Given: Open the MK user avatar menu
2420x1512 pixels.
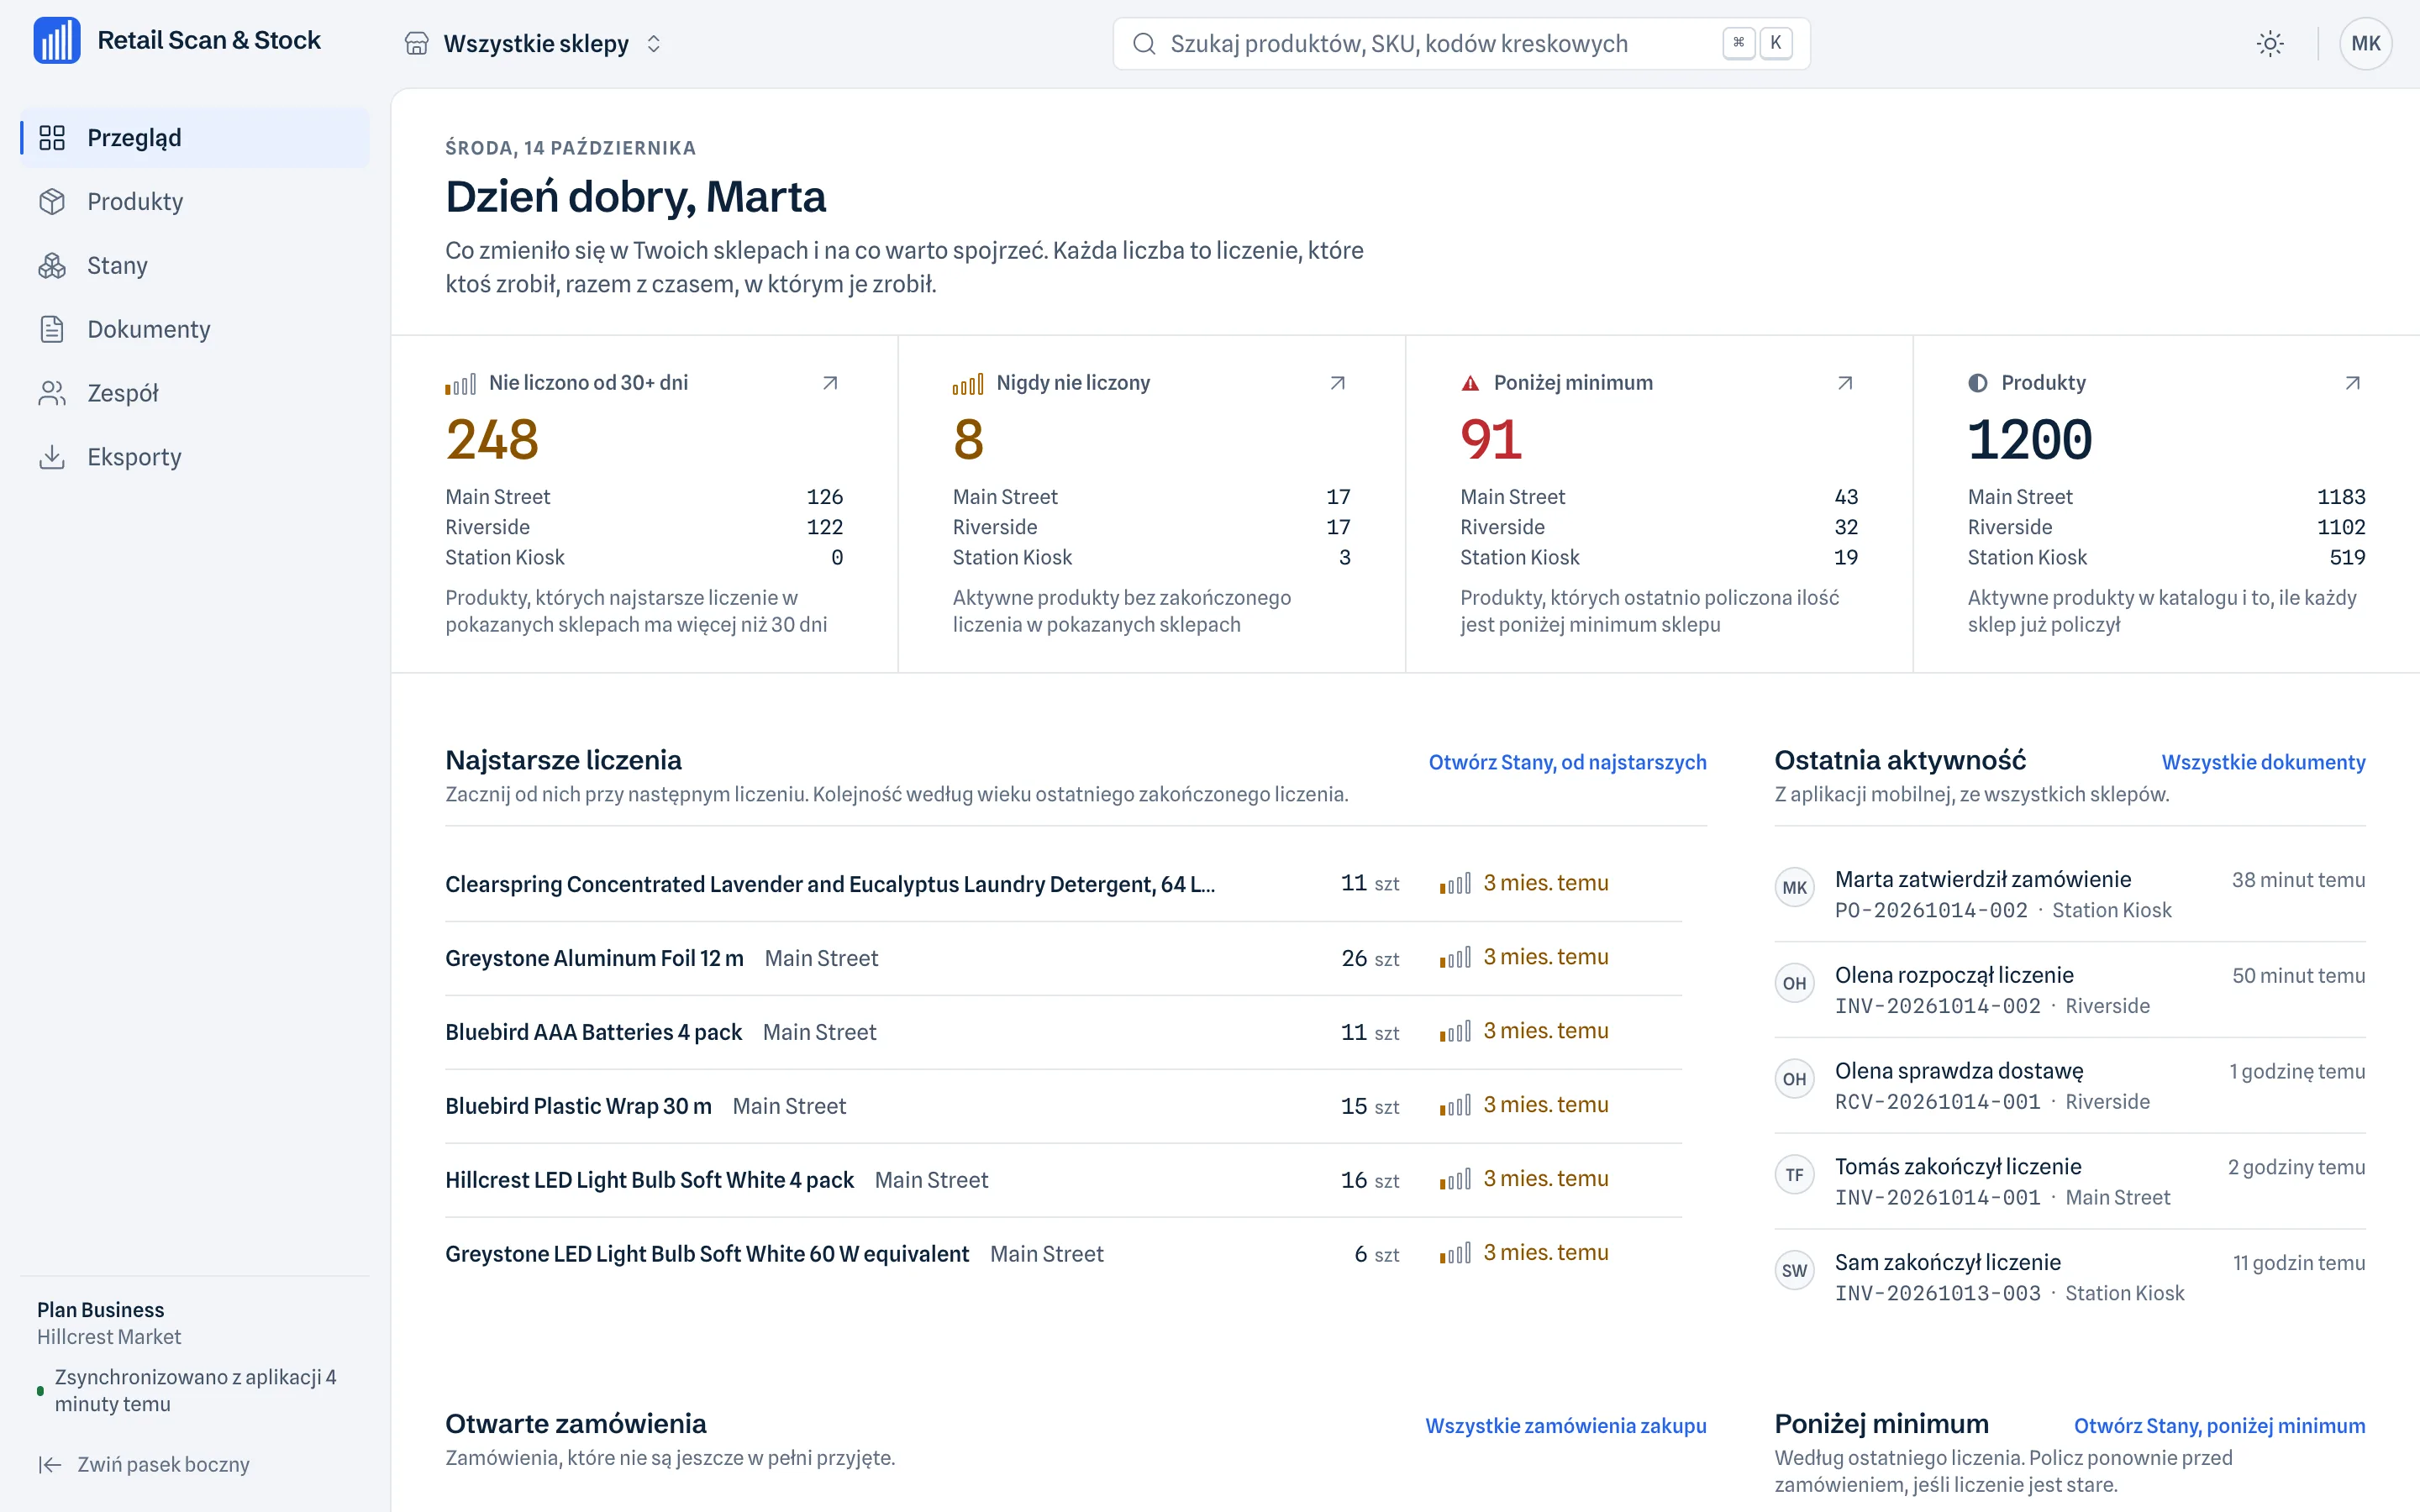Looking at the screenshot, I should [x=2365, y=43].
